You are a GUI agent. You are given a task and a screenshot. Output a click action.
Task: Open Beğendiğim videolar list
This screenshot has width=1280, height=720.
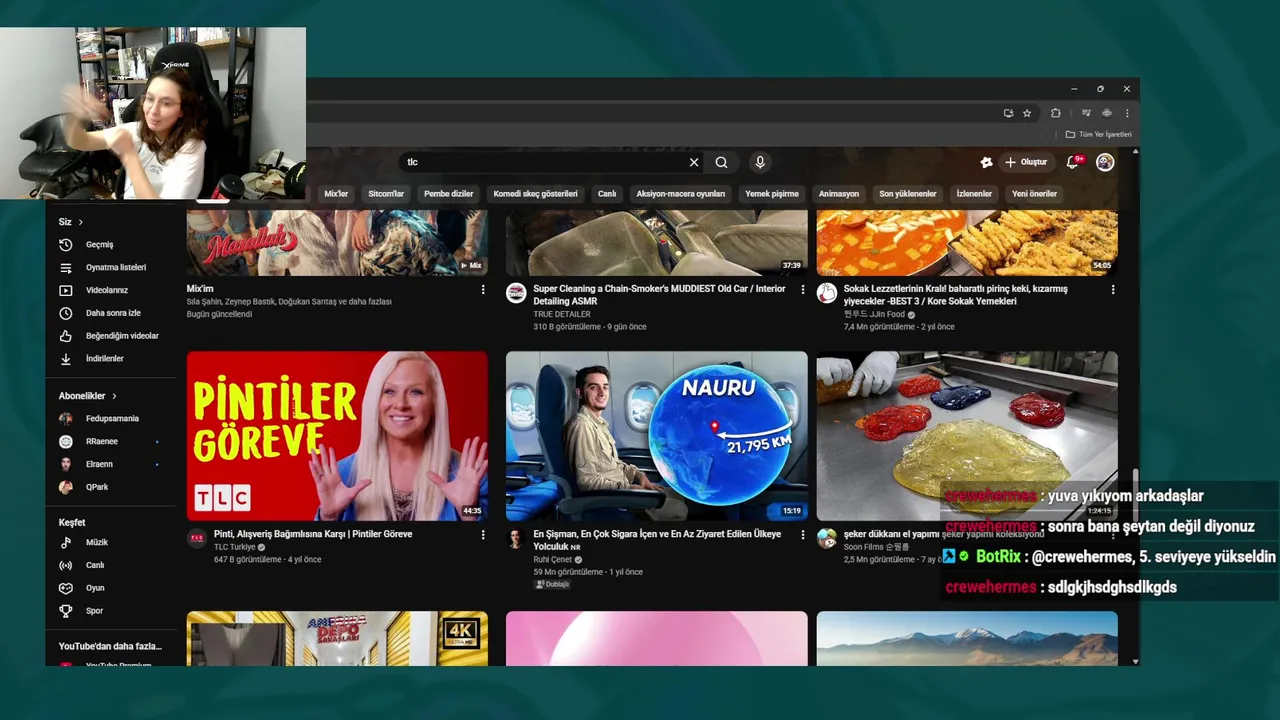pyautogui.click(x=121, y=336)
